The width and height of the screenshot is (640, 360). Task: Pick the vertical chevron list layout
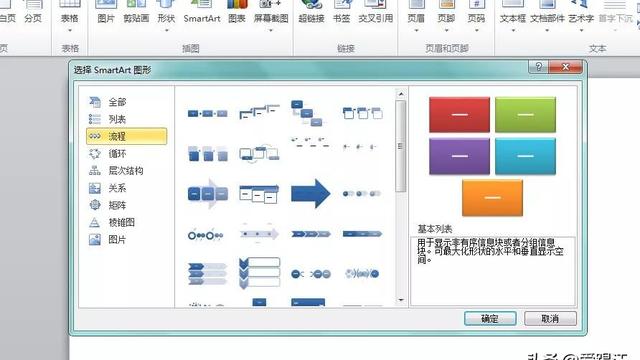[x=260, y=273]
